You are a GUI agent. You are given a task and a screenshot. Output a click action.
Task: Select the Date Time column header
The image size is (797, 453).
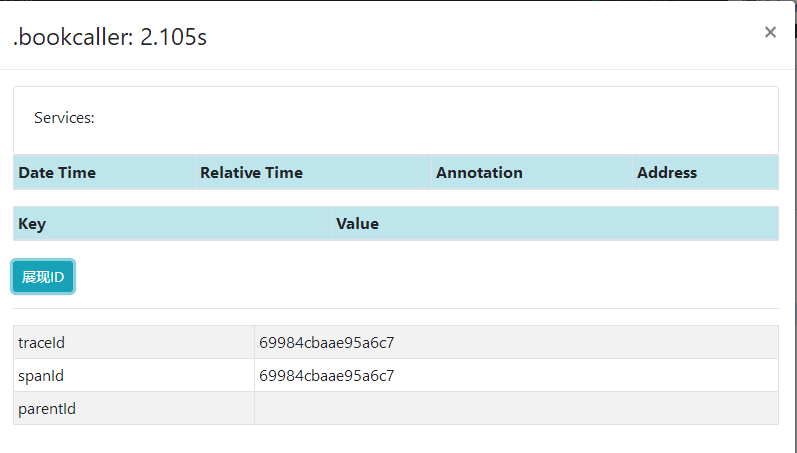57,172
